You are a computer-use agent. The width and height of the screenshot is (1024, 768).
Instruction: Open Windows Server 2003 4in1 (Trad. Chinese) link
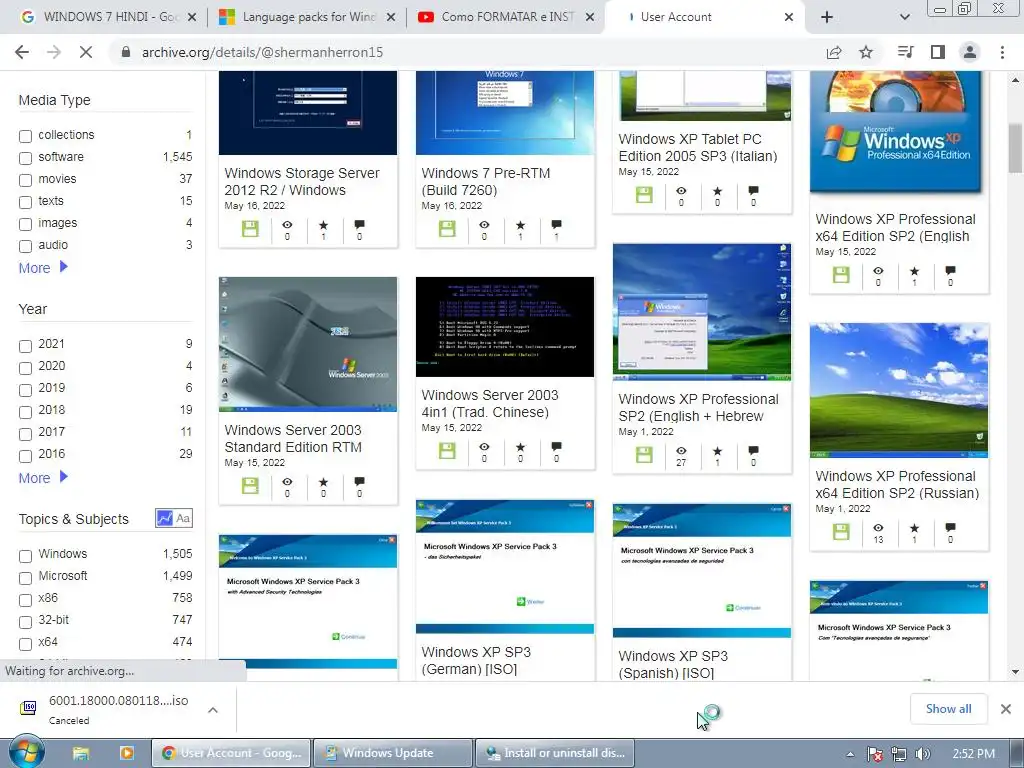tap(490, 404)
